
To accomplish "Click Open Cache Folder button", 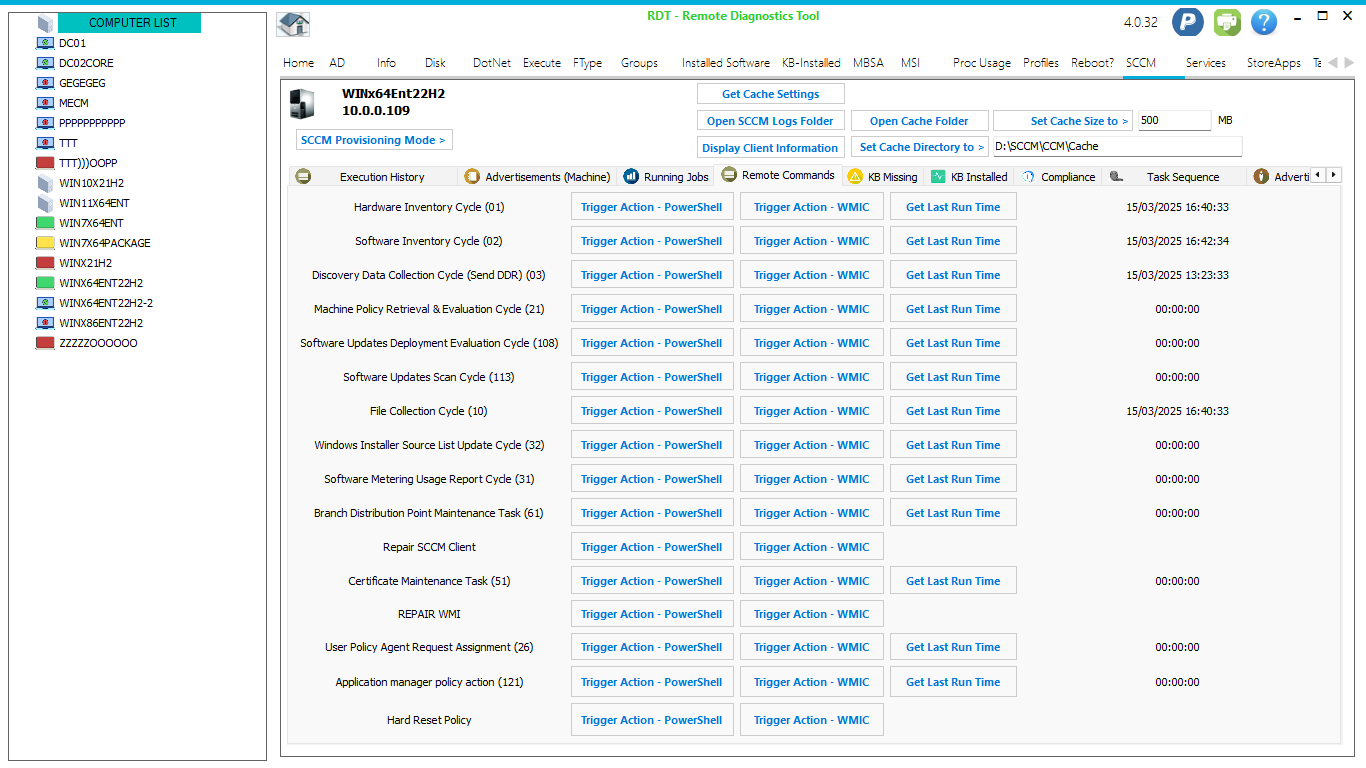I will pos(919,121).
